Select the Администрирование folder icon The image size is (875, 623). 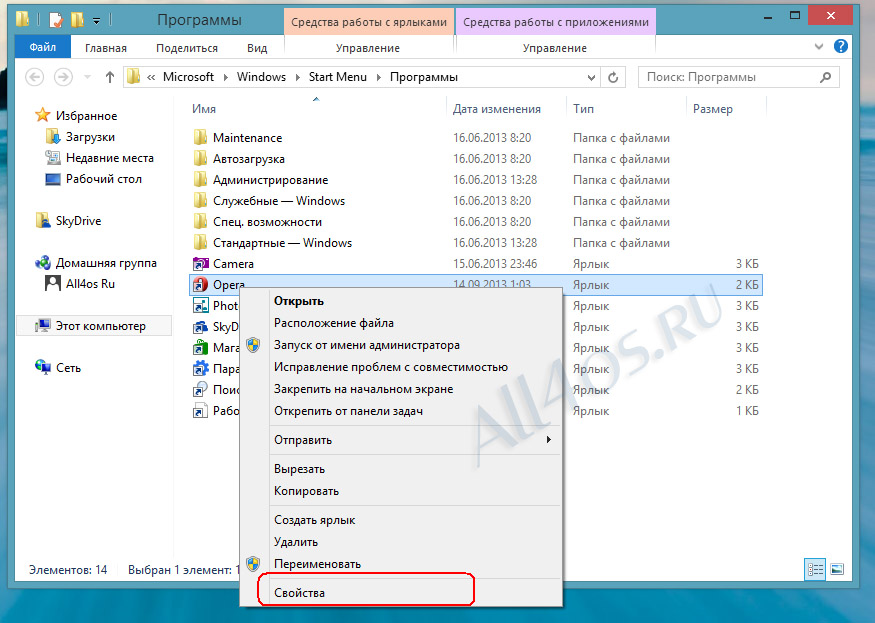tap(200, 180)
